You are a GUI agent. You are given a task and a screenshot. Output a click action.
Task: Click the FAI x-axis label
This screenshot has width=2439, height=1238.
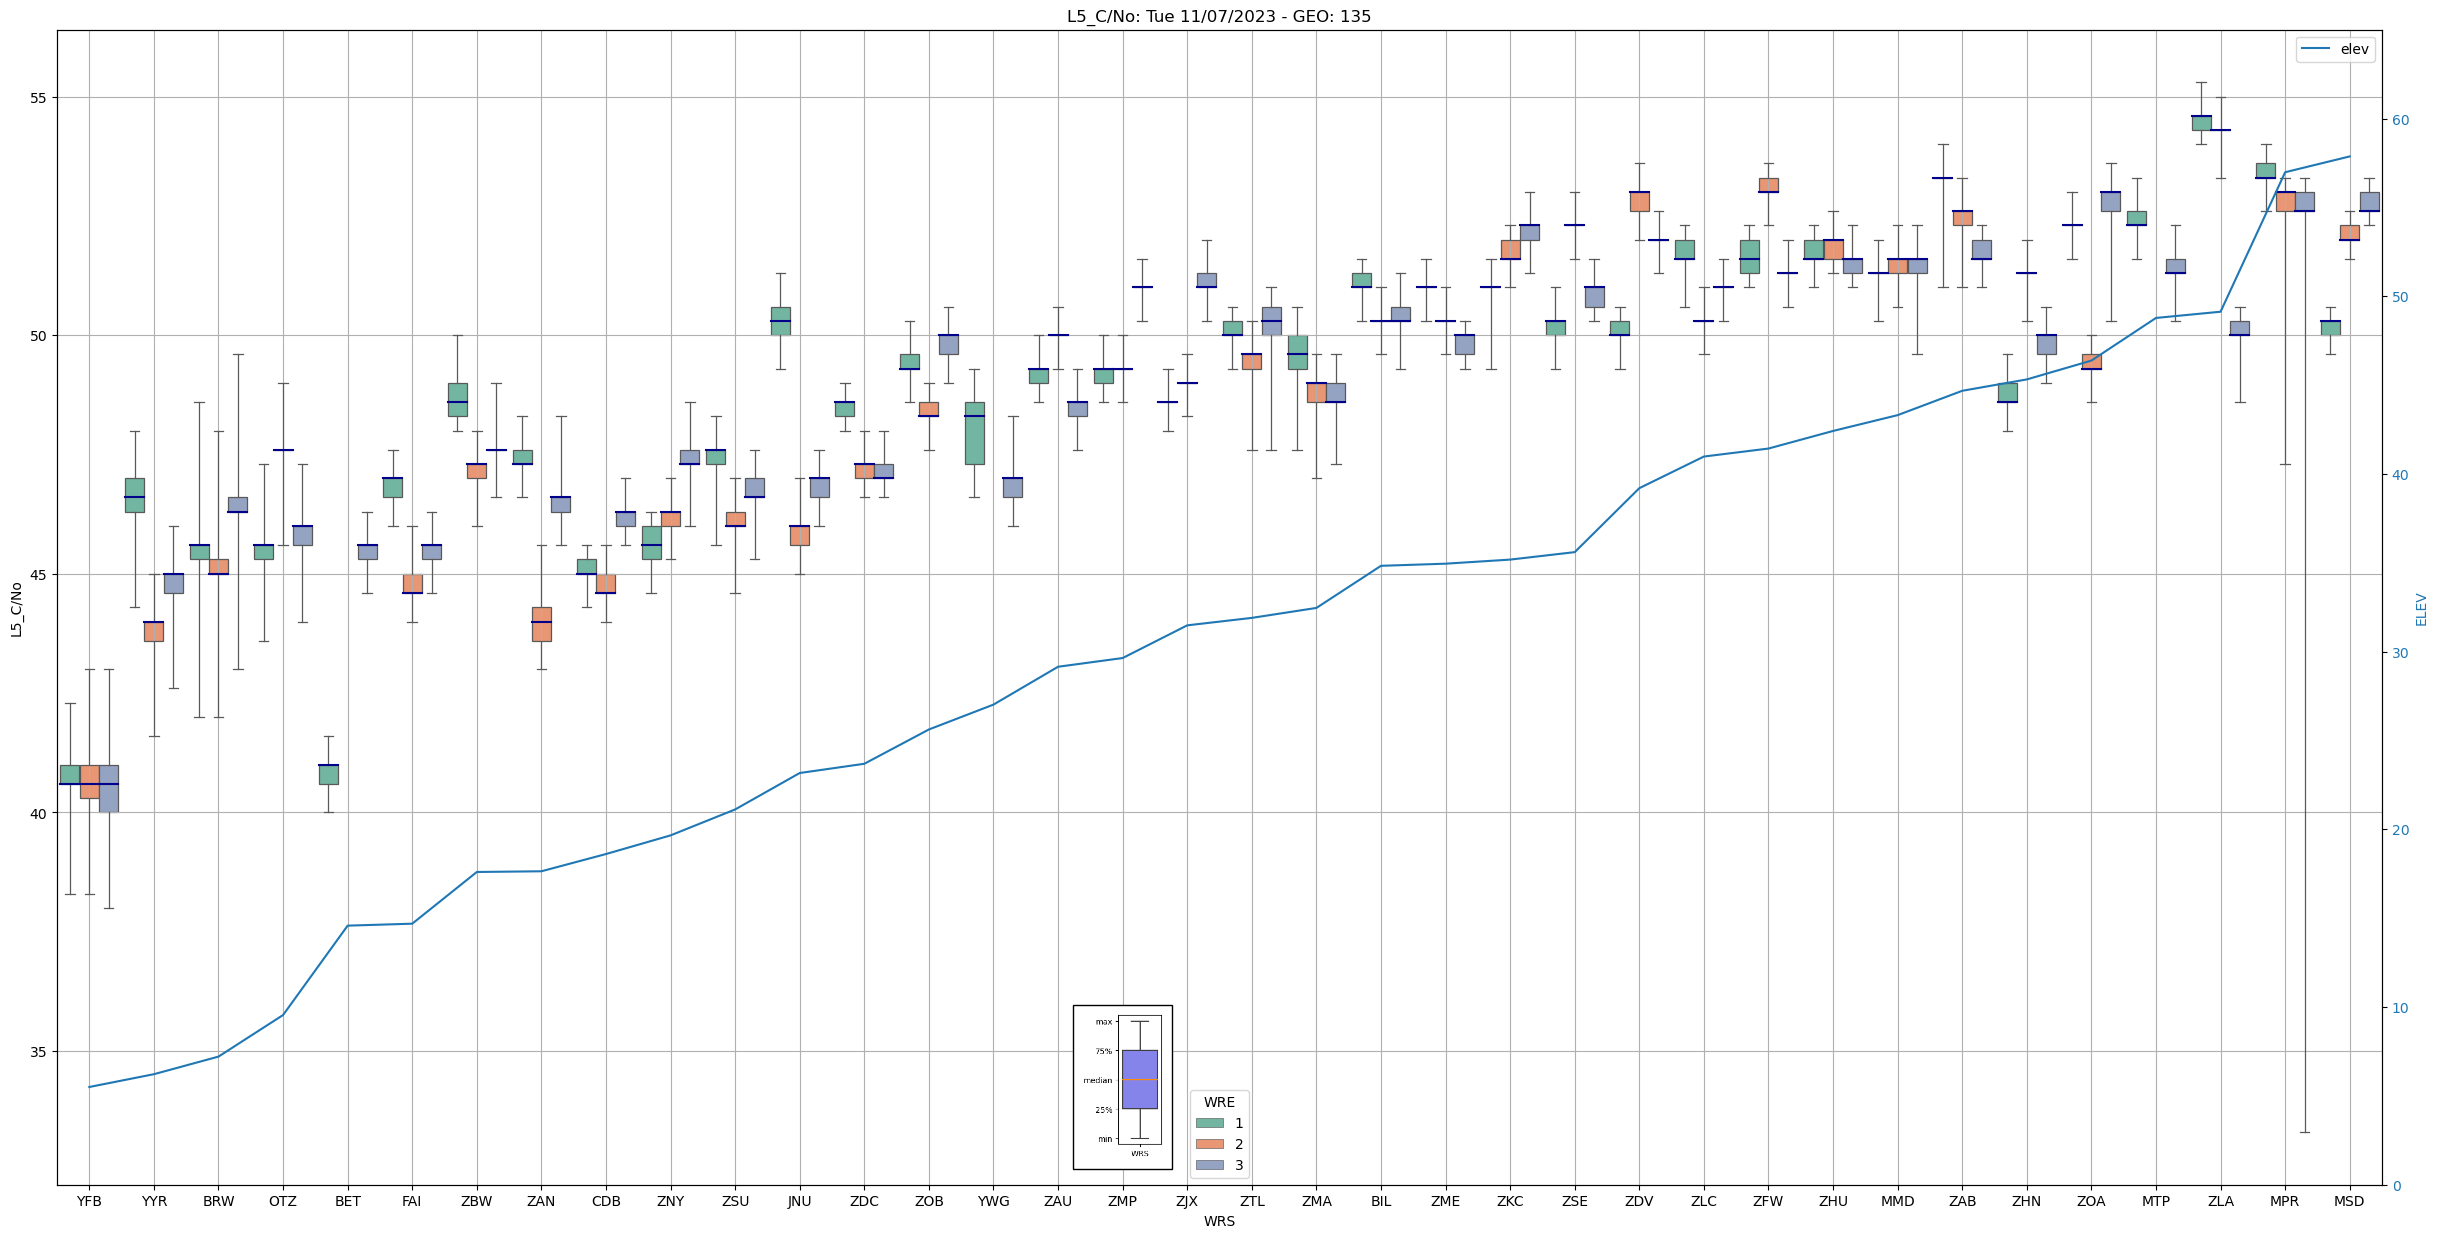point(412,1201)
